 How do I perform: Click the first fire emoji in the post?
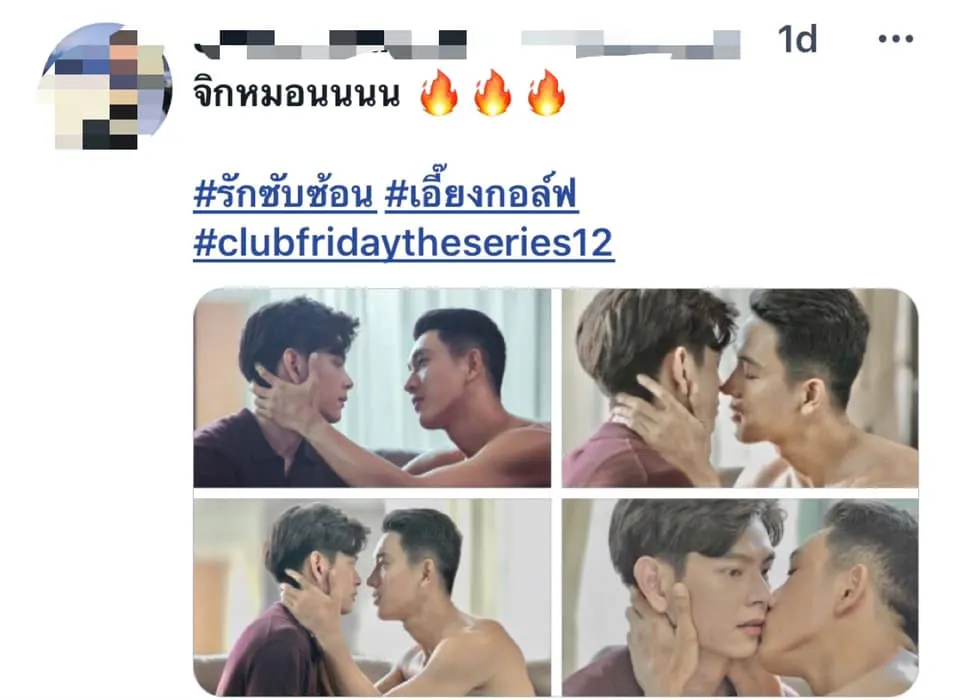[x=439, y=92]
